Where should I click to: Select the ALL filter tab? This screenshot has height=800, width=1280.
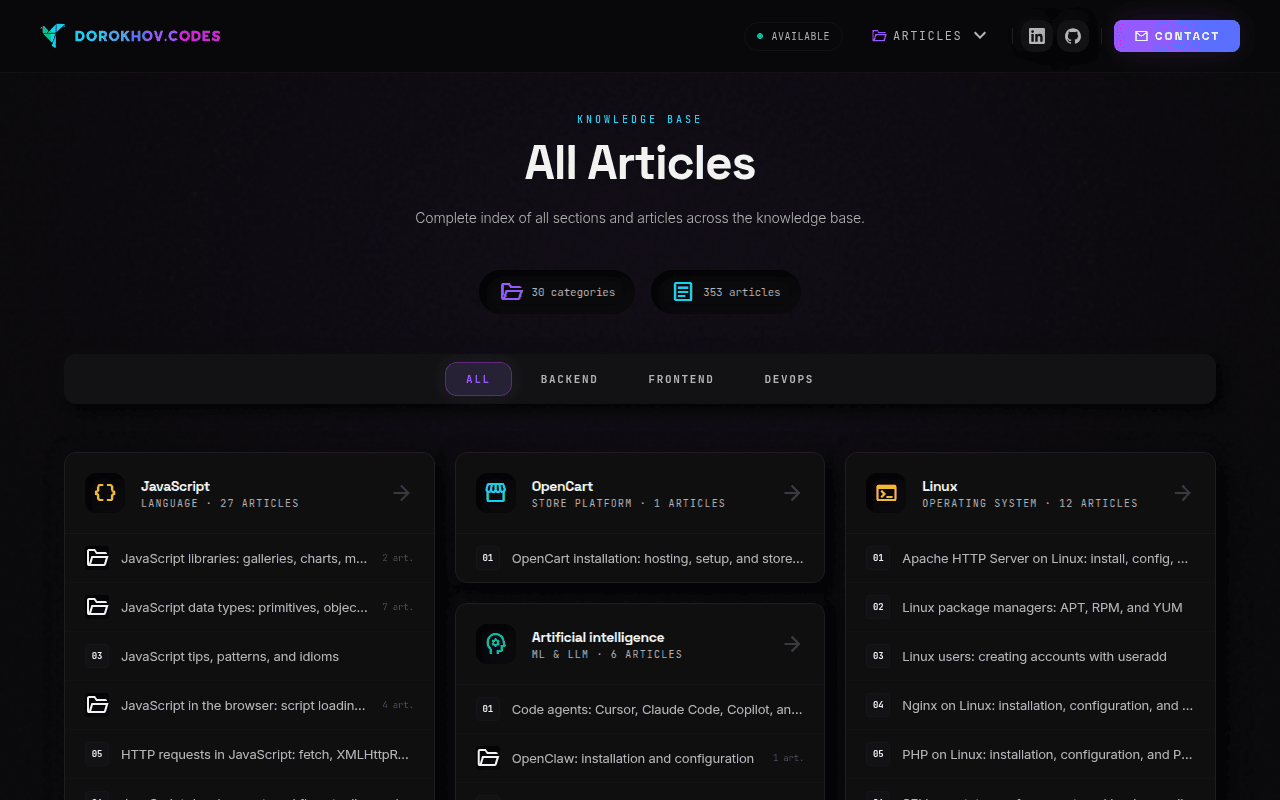[x=478, y=379]
